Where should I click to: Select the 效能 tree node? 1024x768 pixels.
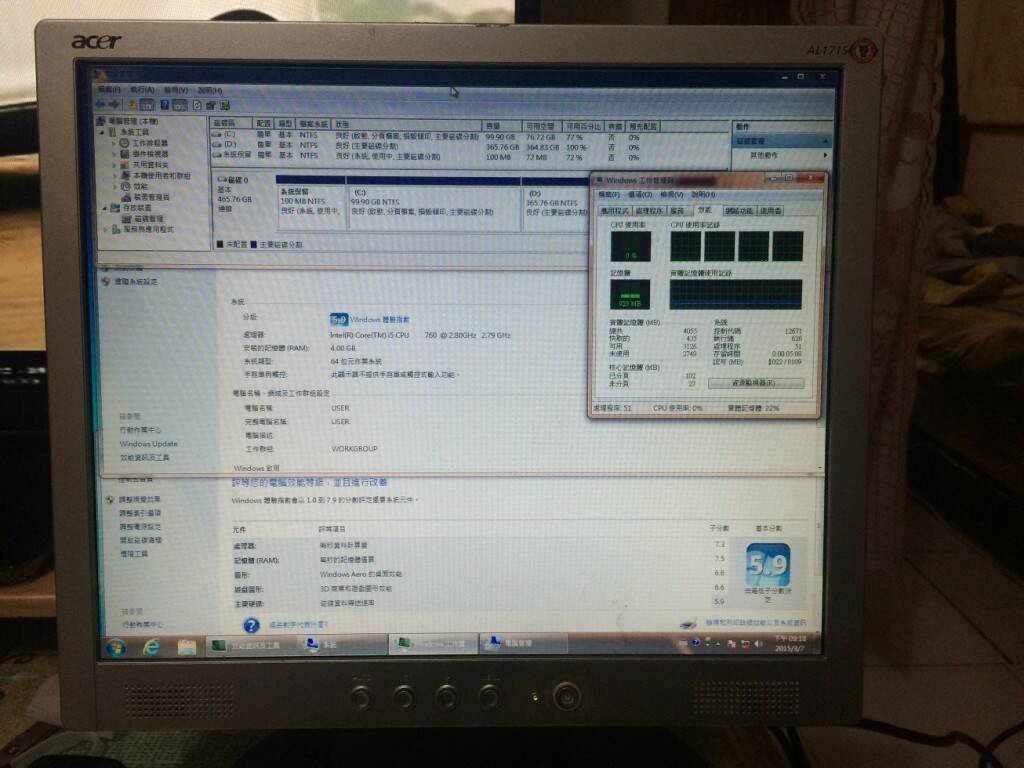(134, 187)
